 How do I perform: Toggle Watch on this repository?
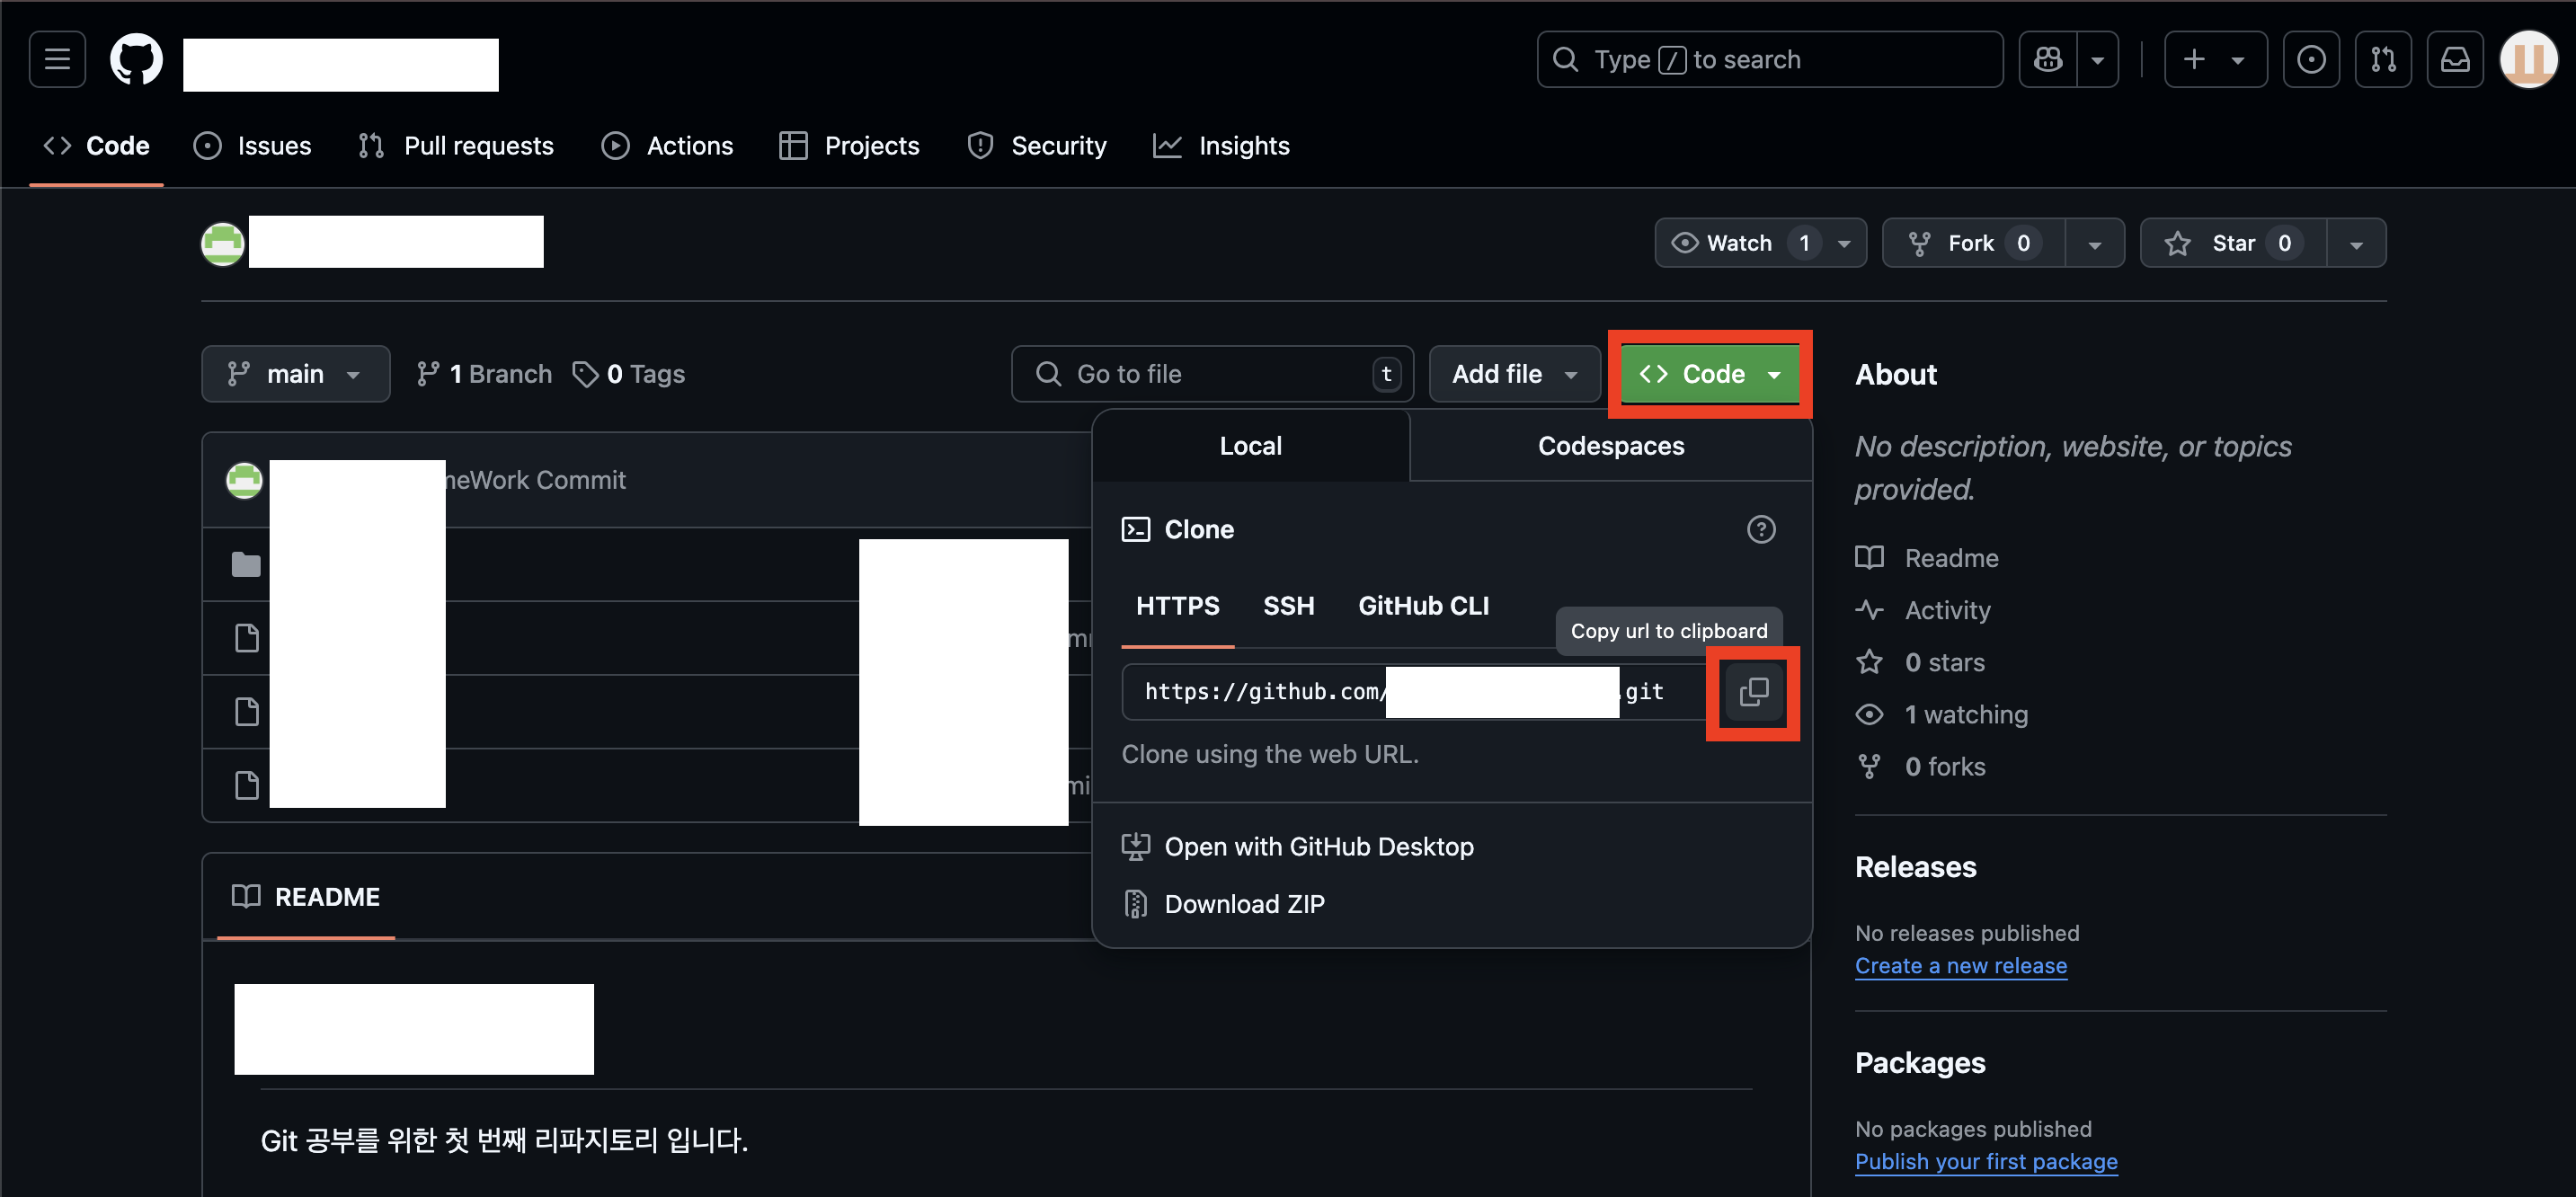(x=1760, y=243)
